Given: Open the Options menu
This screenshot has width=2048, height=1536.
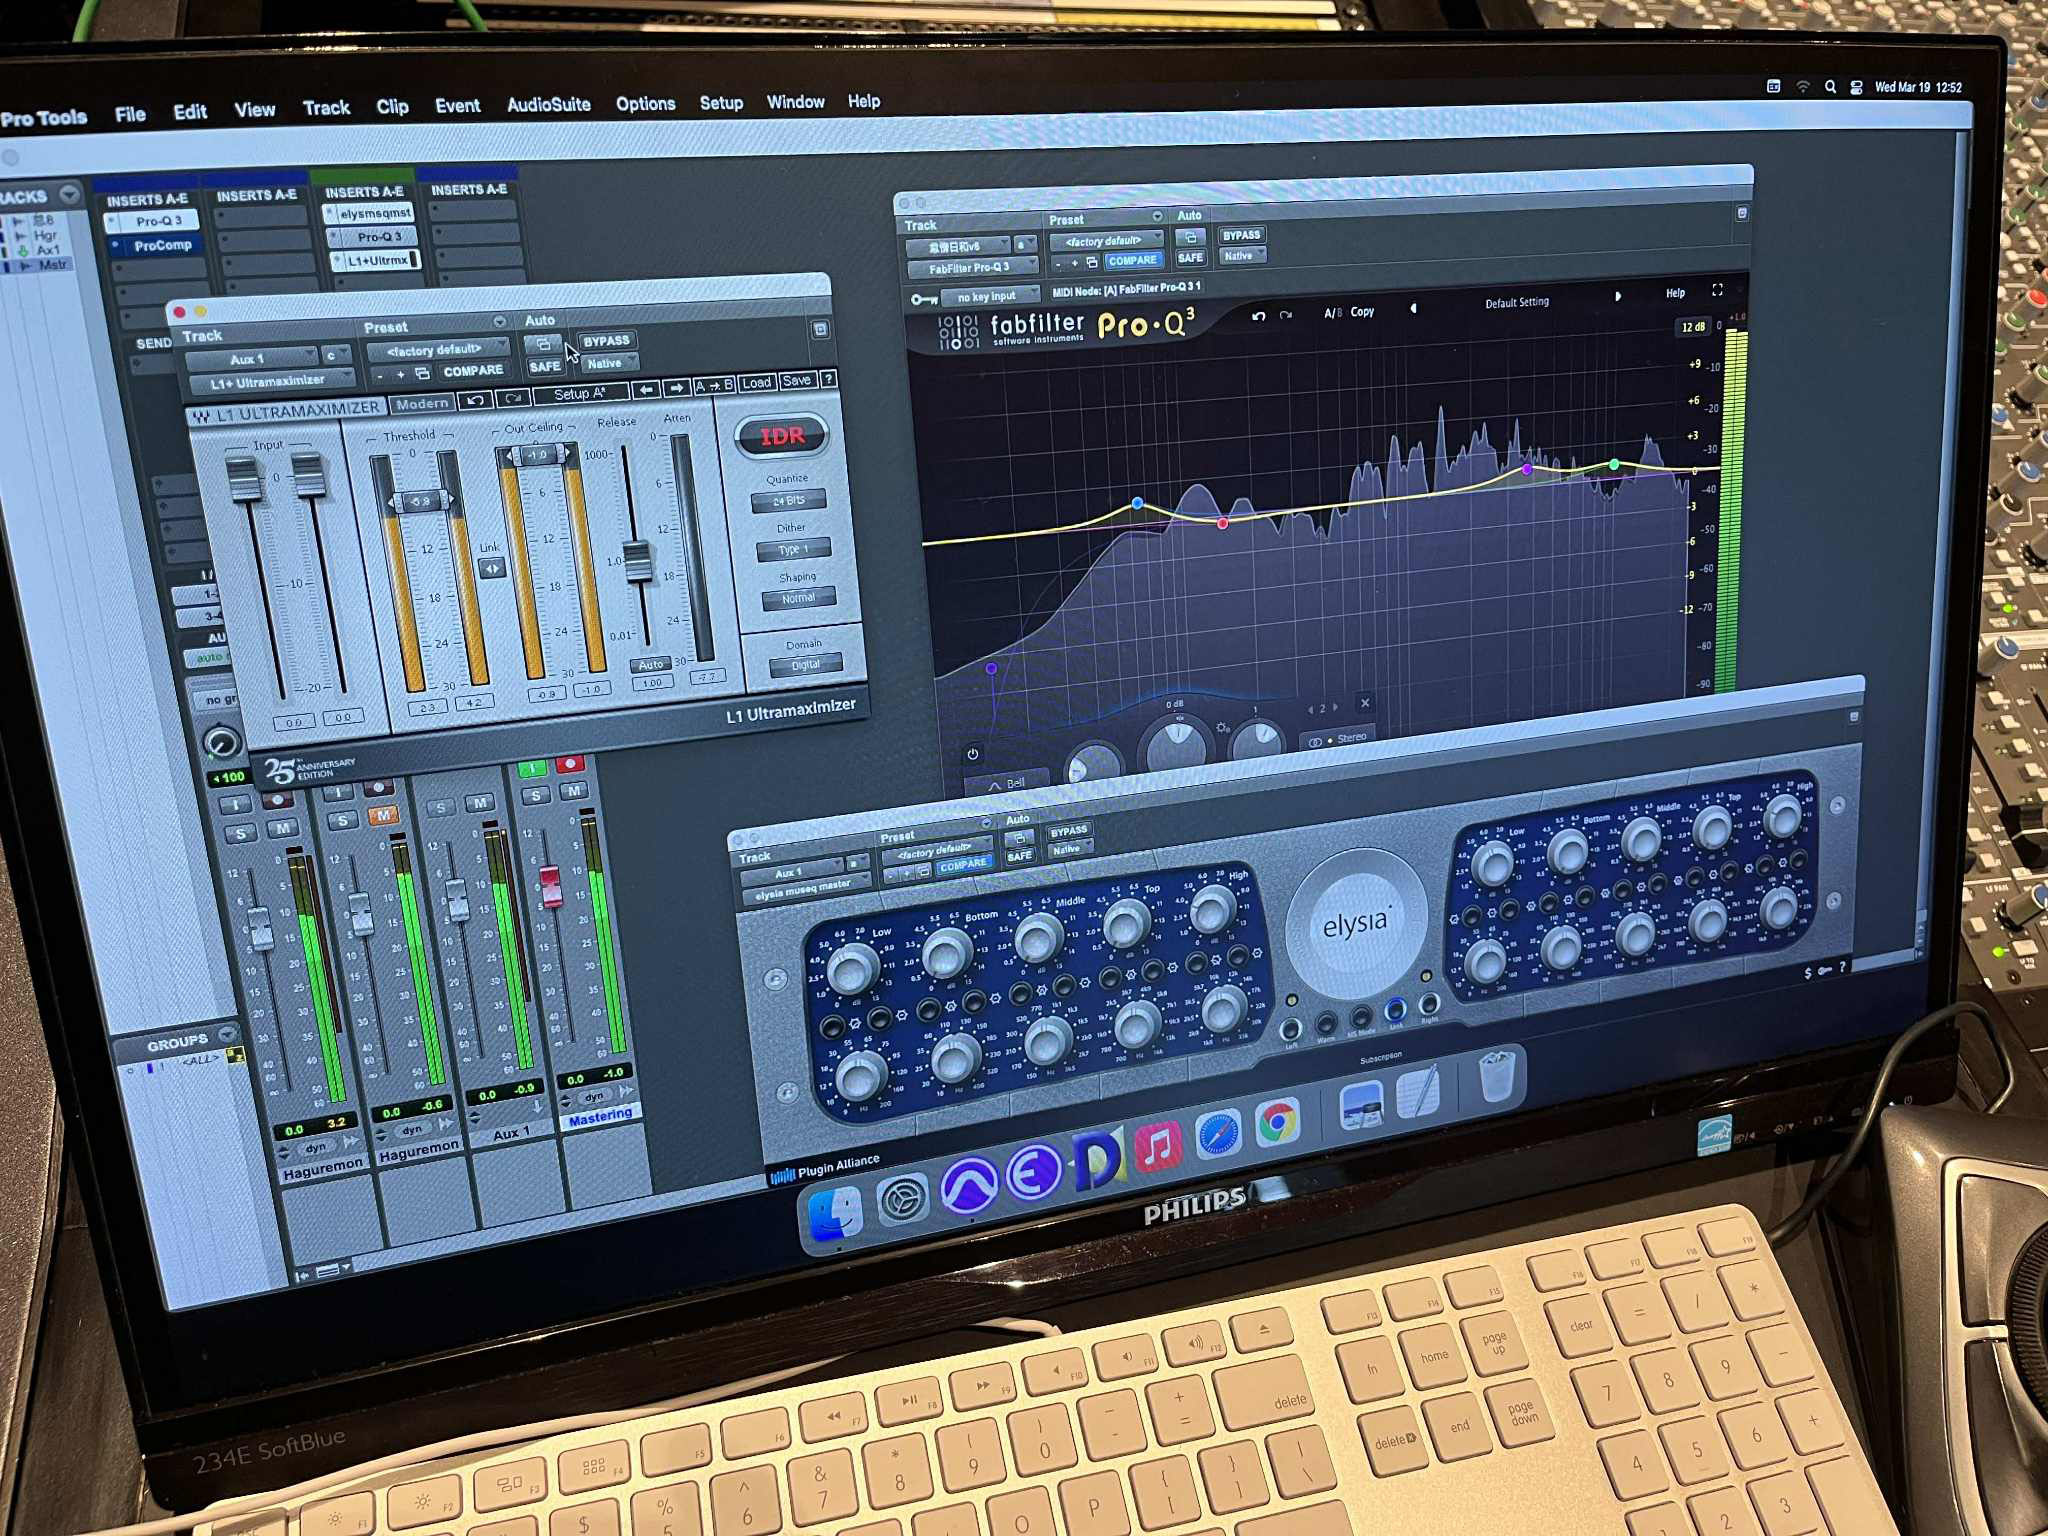Looking at the screenshot, I should pos(645,103).
